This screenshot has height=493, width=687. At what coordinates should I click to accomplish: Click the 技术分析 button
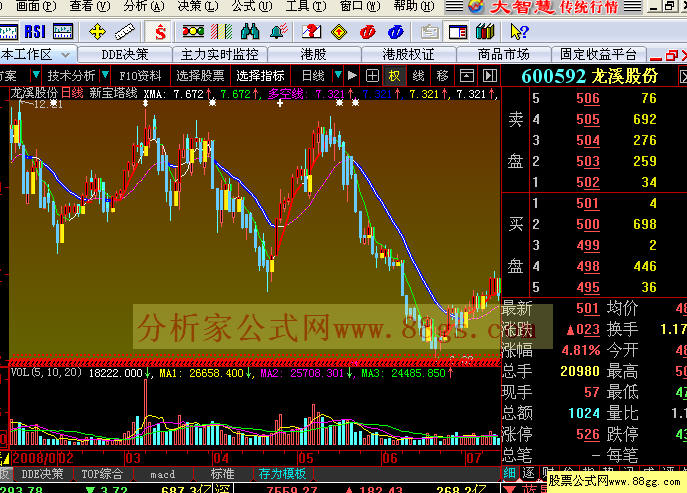click(71, 76)
